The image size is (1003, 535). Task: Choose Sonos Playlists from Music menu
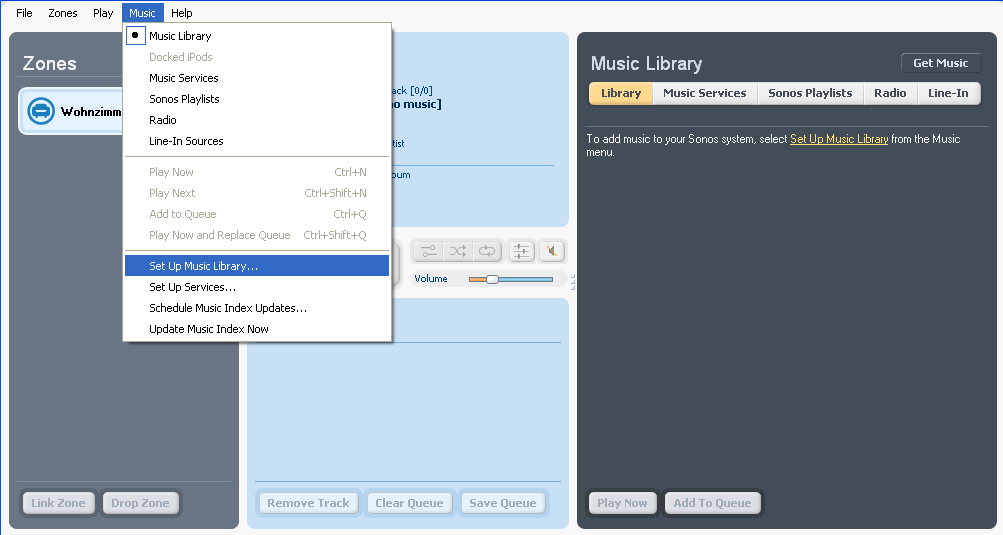click(x=257, y=99)
